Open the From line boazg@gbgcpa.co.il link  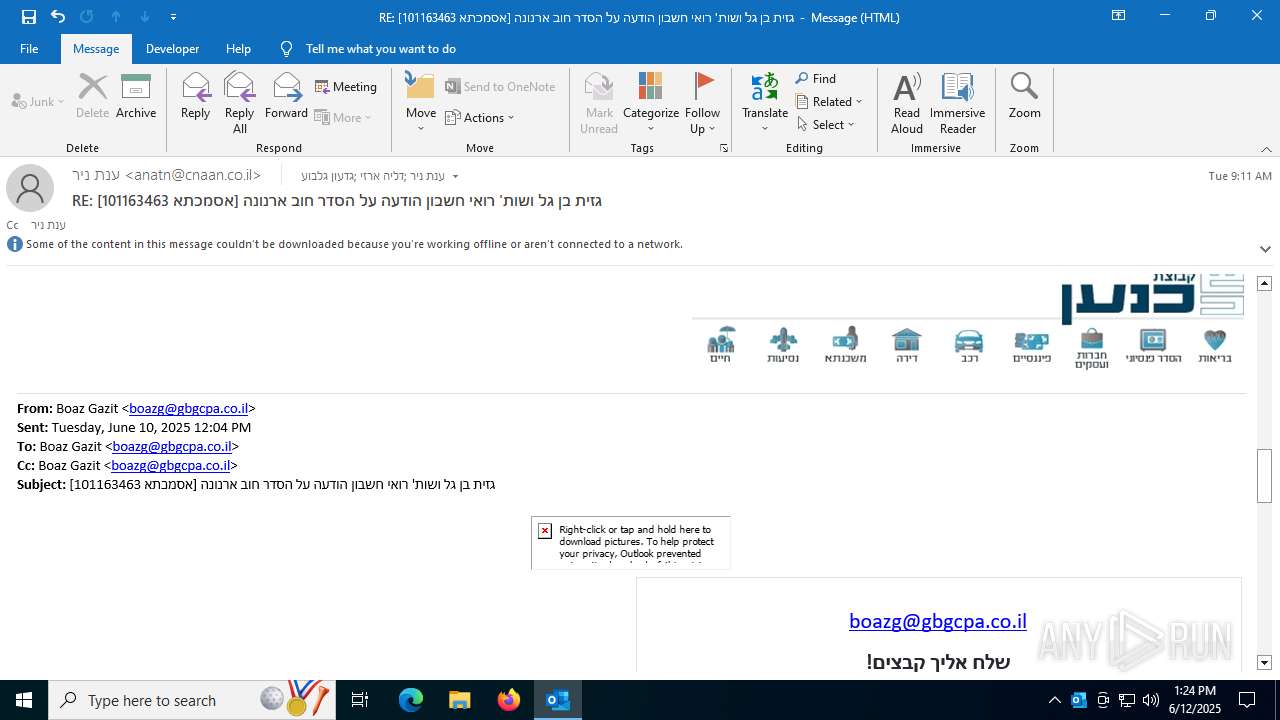[x=188, y=408]
